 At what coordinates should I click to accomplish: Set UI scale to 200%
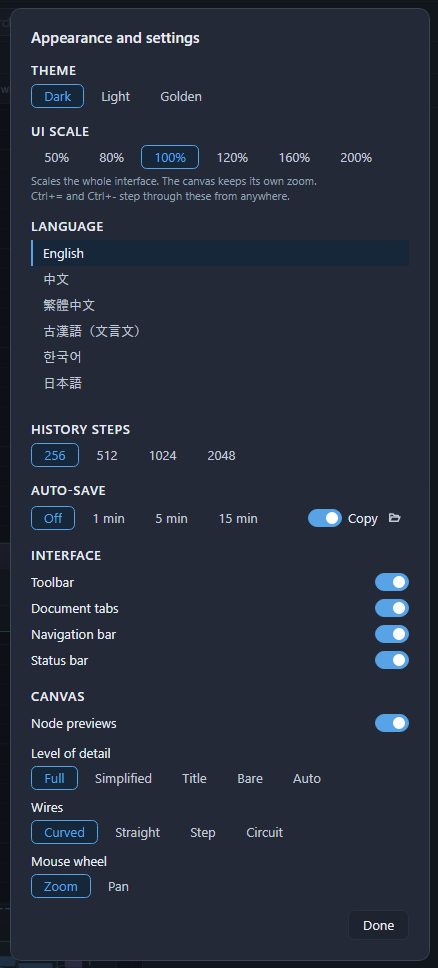click(356, 157)
